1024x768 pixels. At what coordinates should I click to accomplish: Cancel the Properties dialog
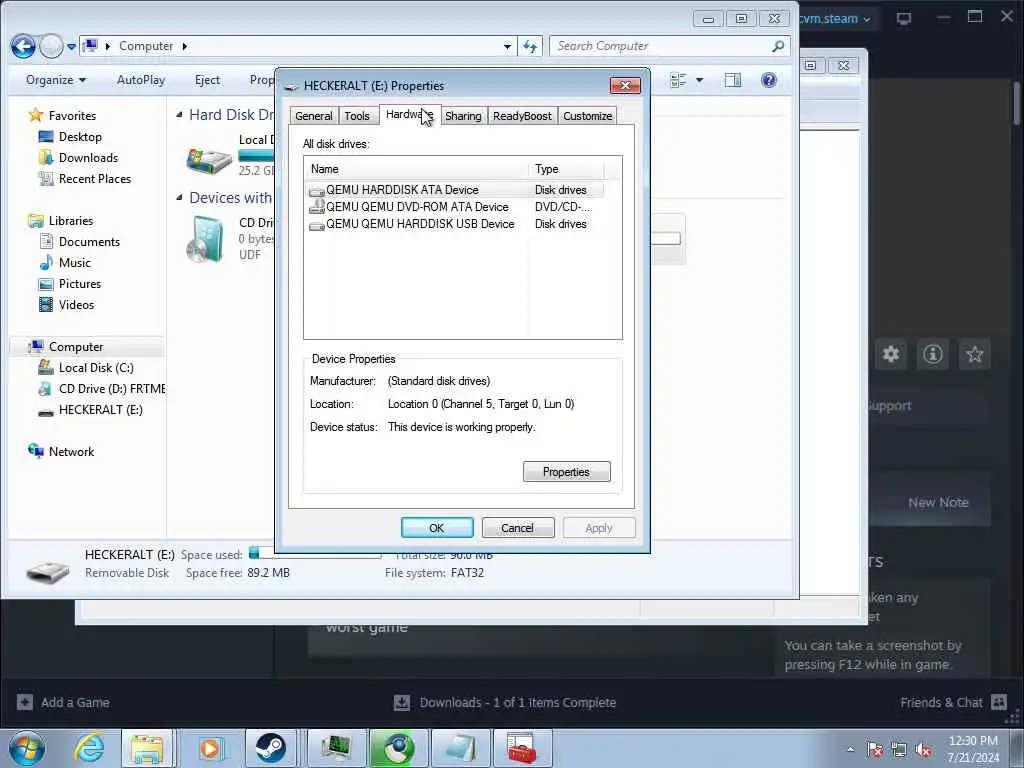[517, 528]
